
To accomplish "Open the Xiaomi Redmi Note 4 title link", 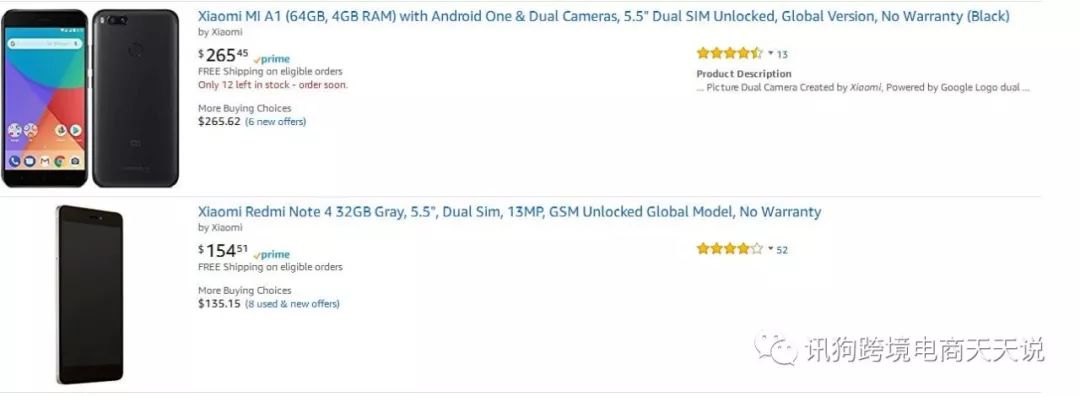I will click(509, 212).
